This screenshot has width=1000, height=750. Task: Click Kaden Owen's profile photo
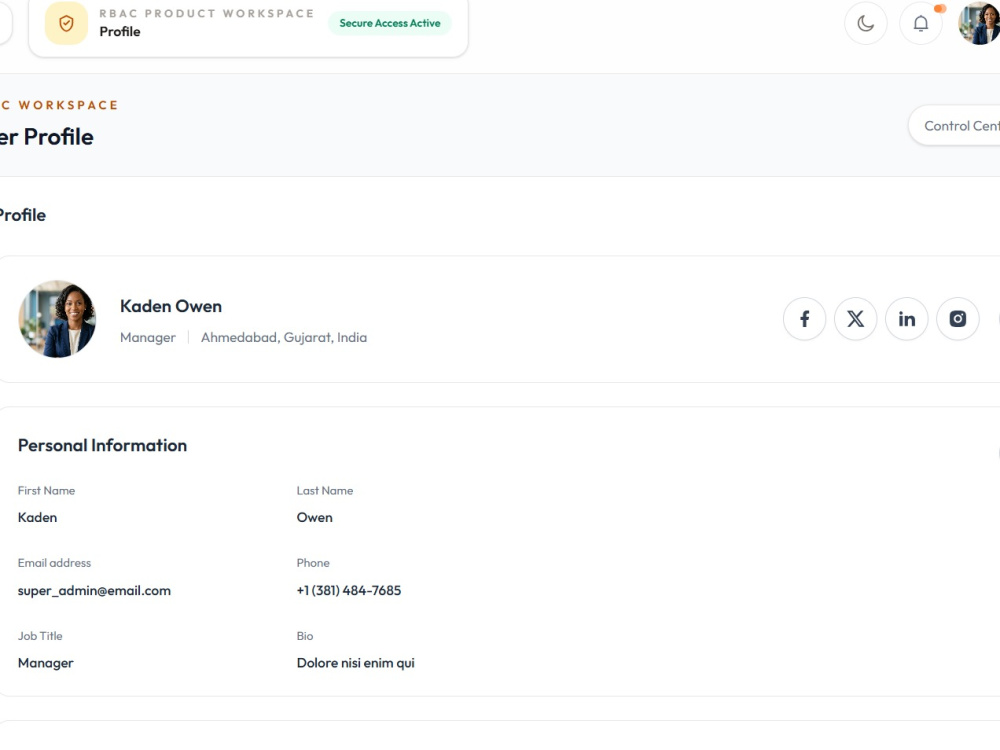(57, 319)
